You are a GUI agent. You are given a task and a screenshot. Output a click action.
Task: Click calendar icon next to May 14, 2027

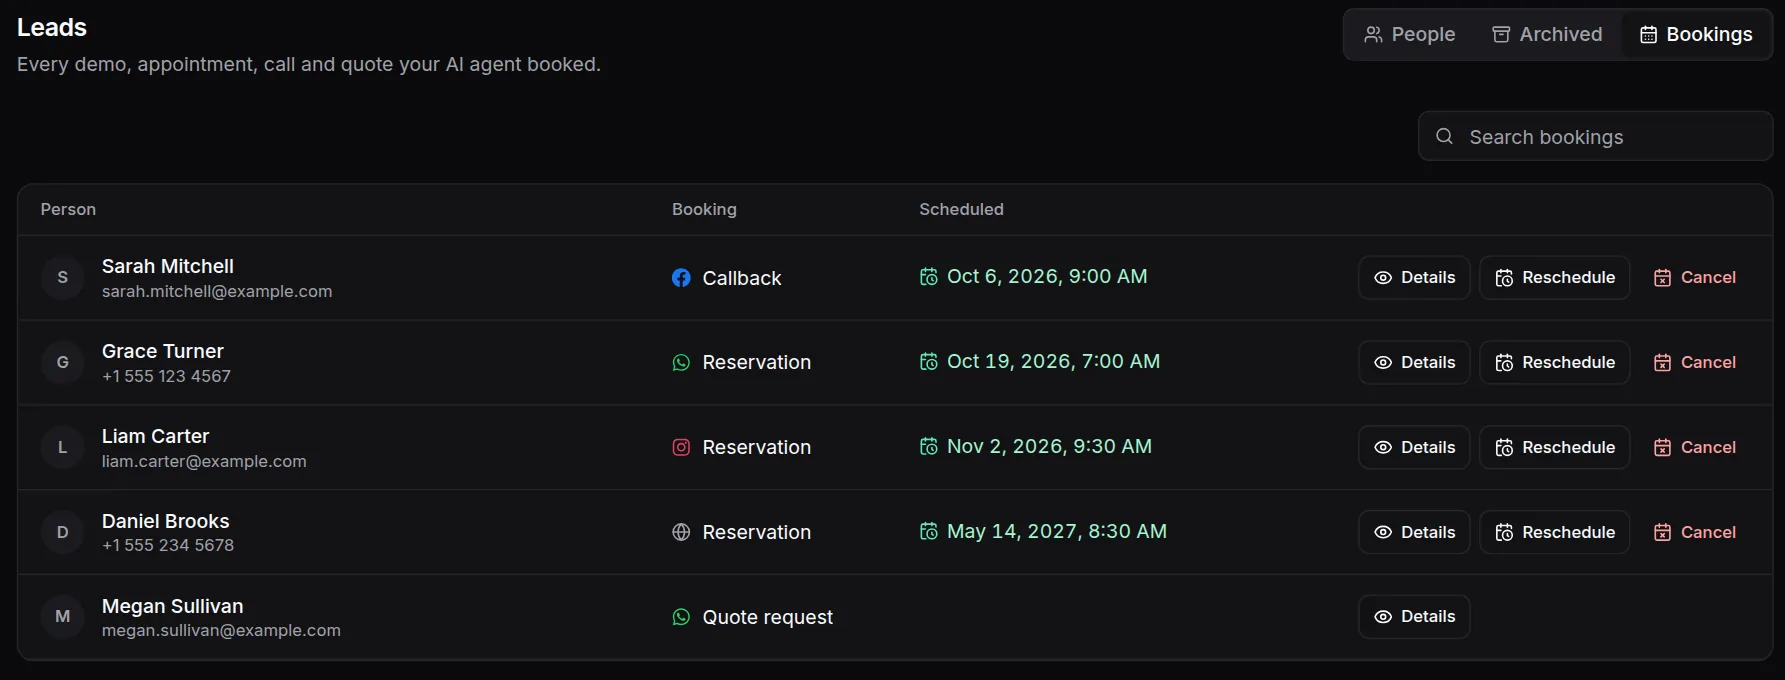[929, 532]
